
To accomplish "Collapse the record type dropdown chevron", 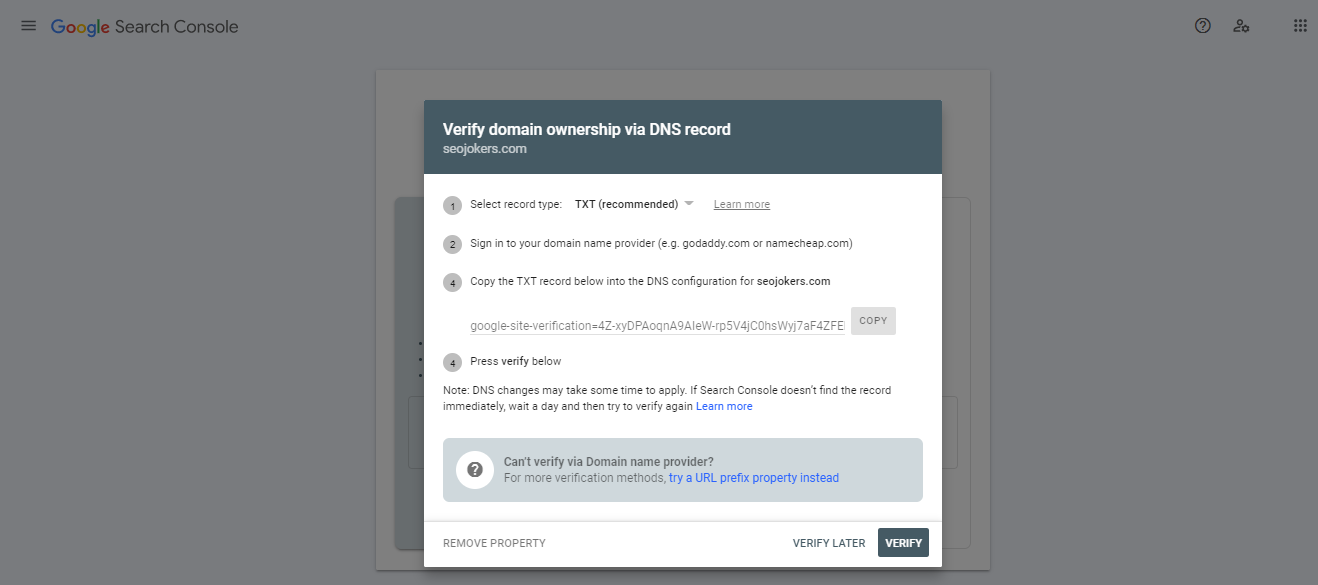I will point(689,203).
